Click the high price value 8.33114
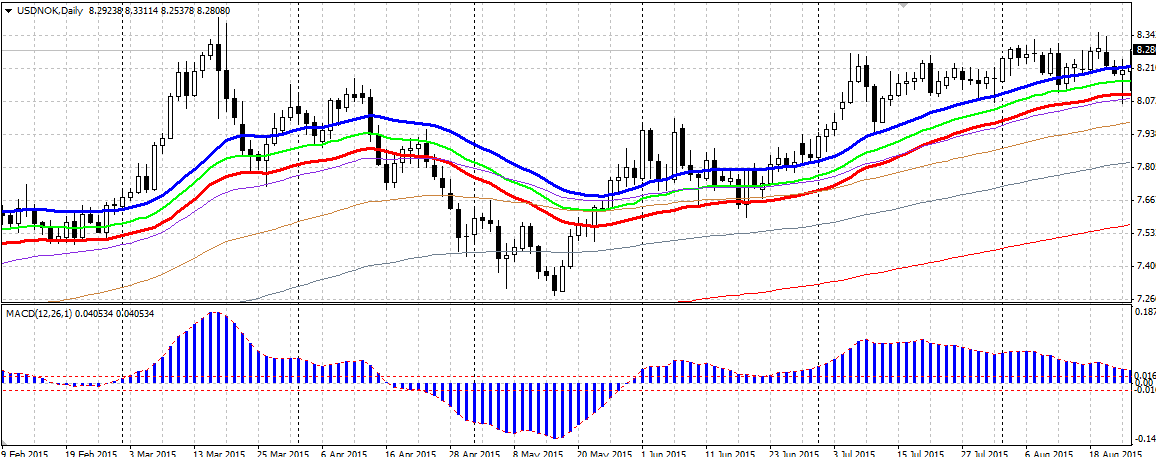The width and height of the screenshot is (1156, 466). click(x=142, y=10)
